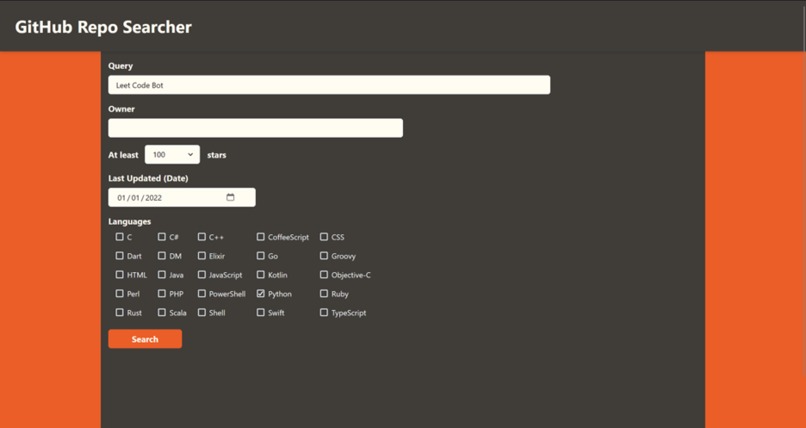Enable the Rust checkbox
This screenshot has height=428, width=806.
pos(120,312)
